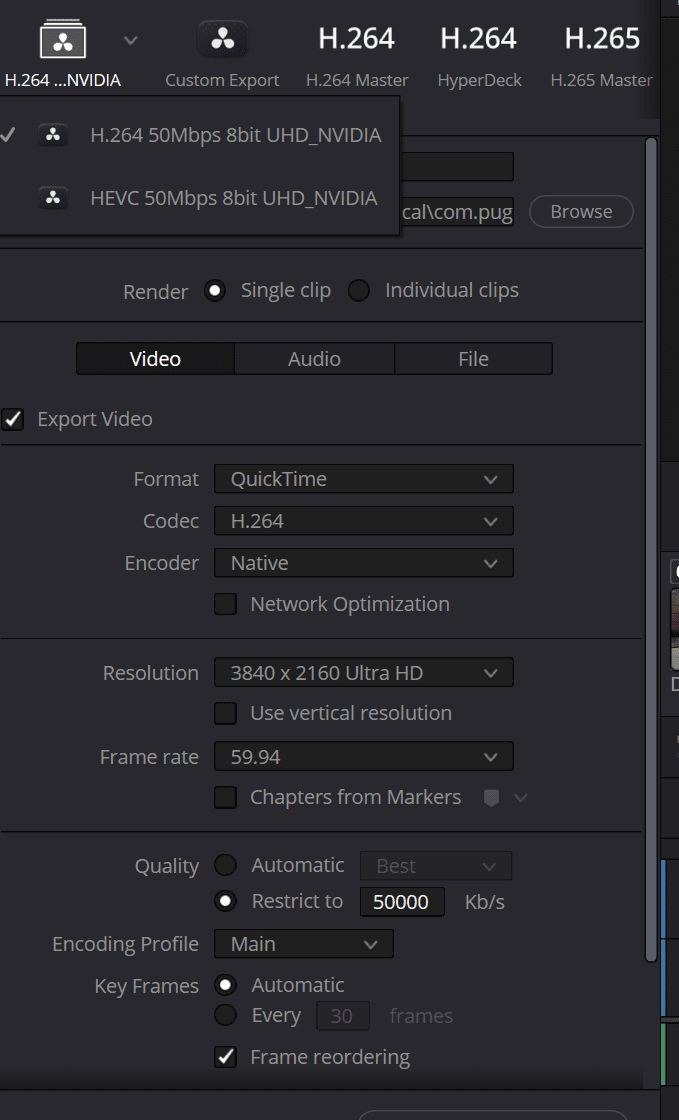Open the Frame rate 59.94 dropdown
Screen dimensions: 679x1120
point(363,756)
